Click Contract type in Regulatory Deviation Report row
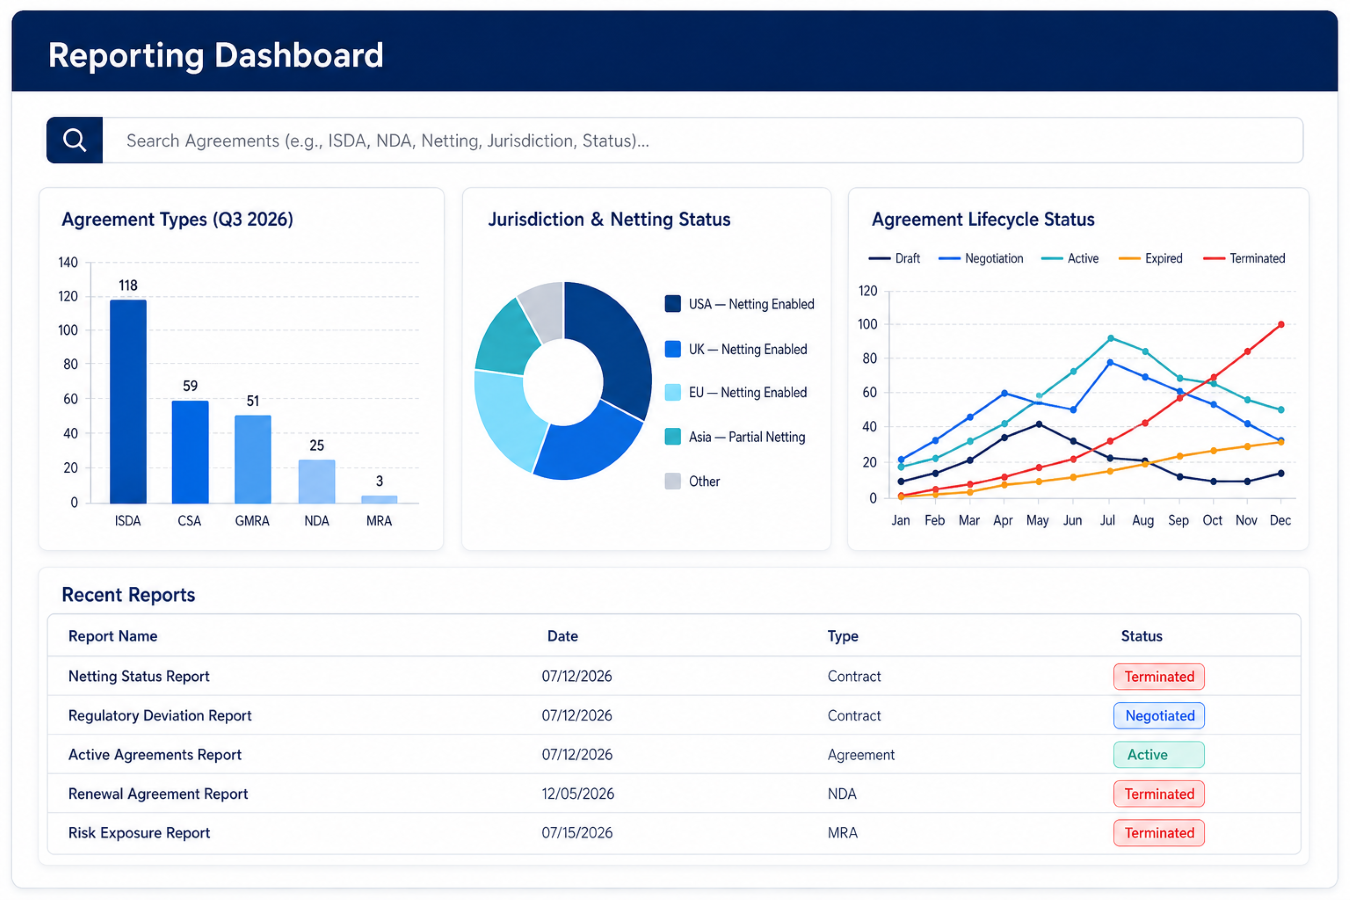1350x900 pixels. click(854, 716)
